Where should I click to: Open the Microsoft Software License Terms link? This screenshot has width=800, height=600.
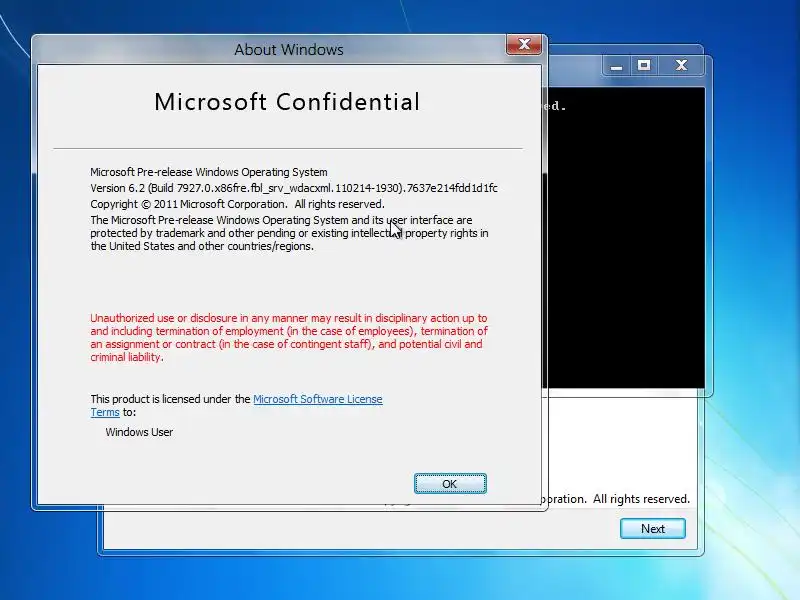click(317, 399)
